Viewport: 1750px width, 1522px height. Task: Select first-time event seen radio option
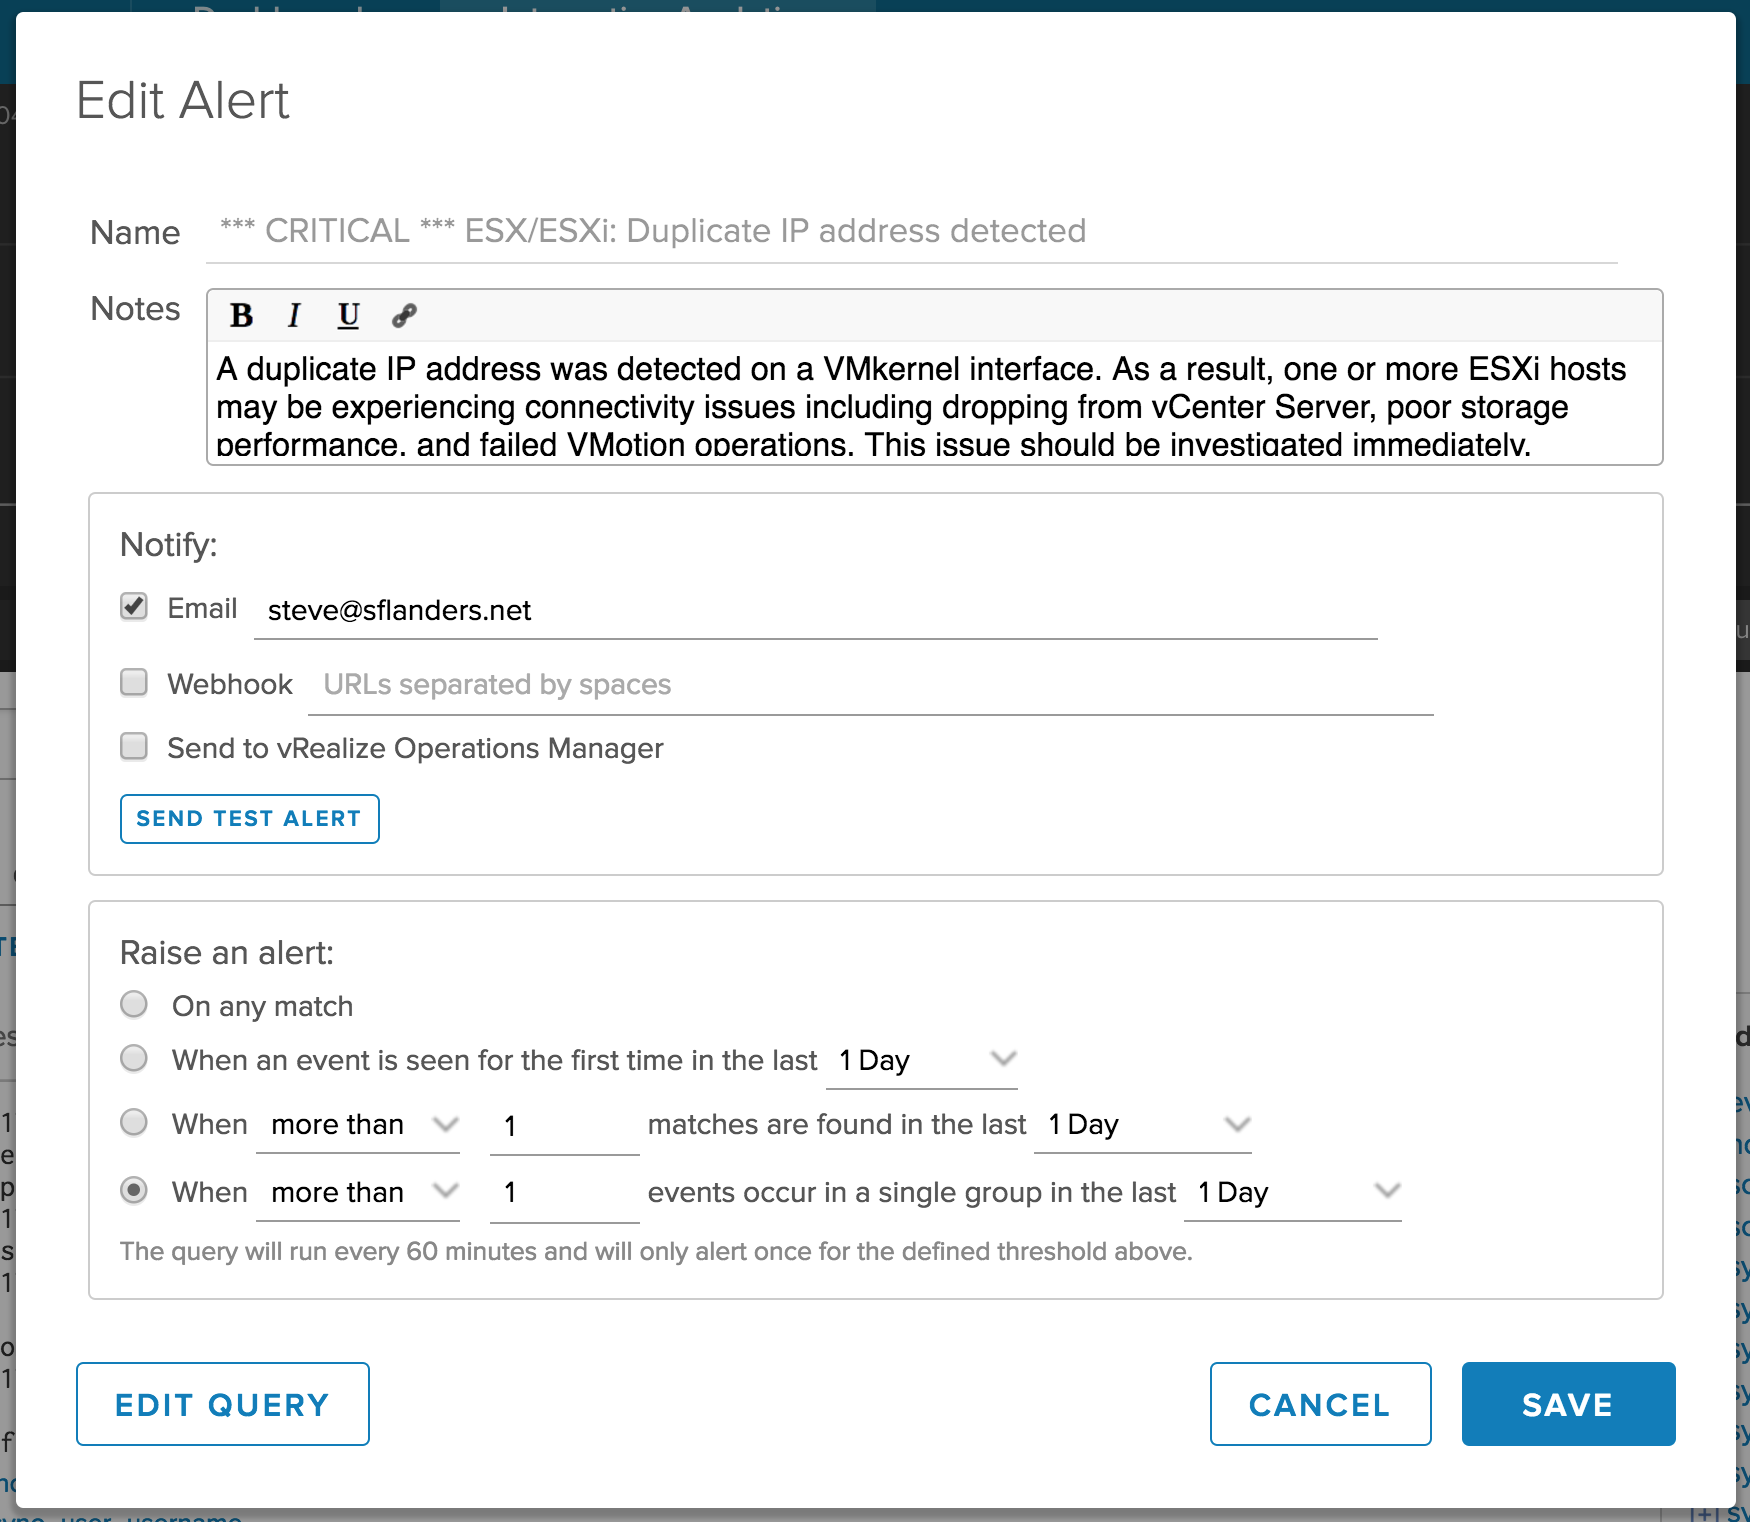point(134,1058)
